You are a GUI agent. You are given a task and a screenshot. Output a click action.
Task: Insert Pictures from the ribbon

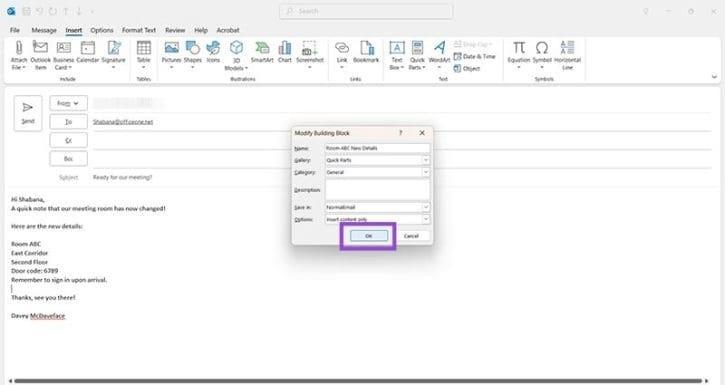[171, 48]
